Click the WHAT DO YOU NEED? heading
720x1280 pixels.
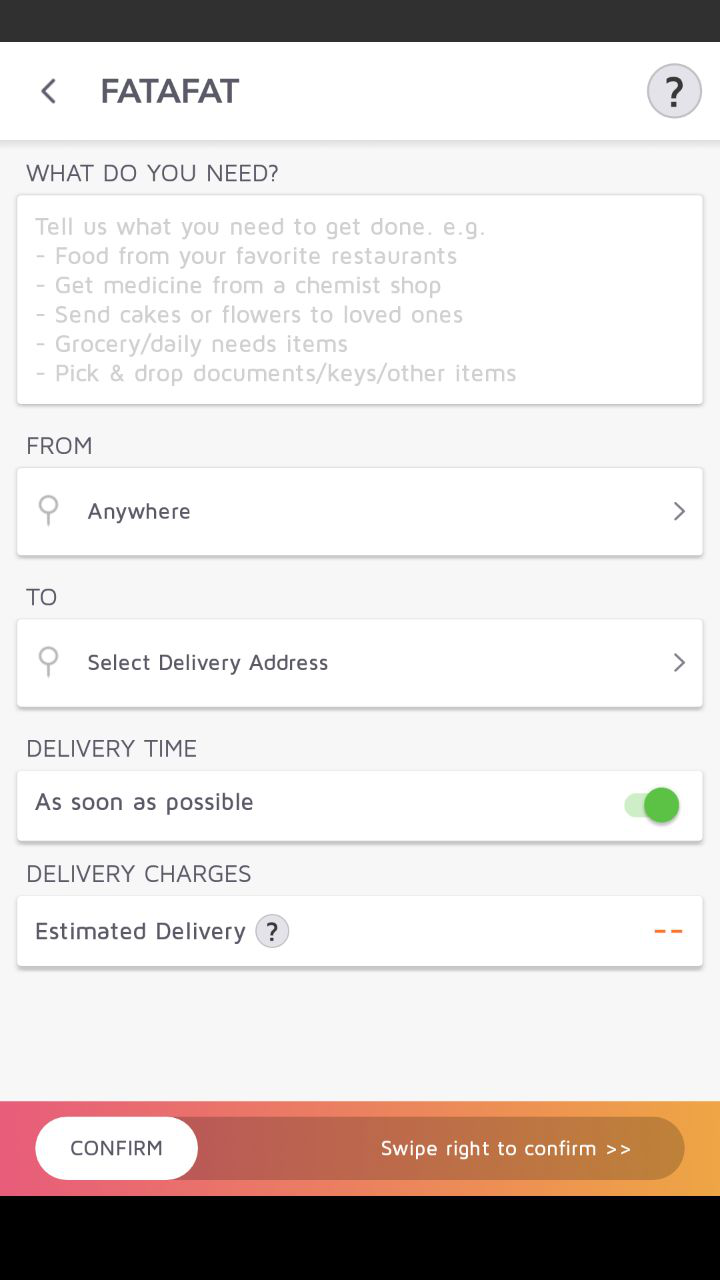point(152,173)
